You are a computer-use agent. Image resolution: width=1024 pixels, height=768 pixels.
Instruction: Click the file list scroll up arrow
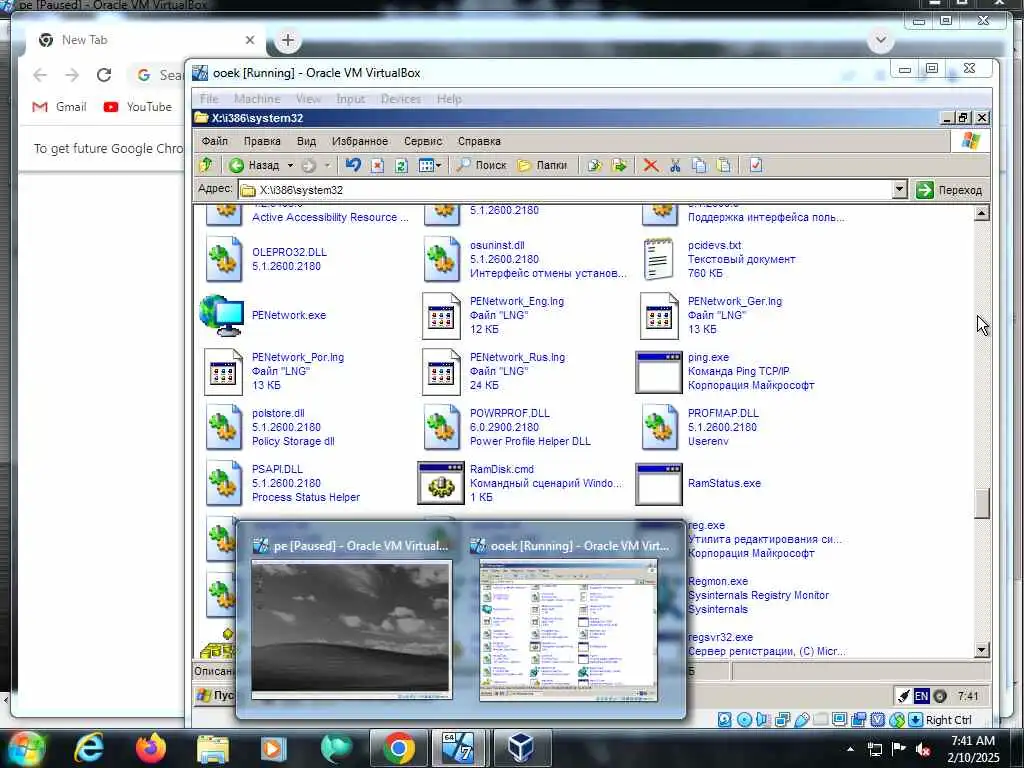tap(982, 213)
